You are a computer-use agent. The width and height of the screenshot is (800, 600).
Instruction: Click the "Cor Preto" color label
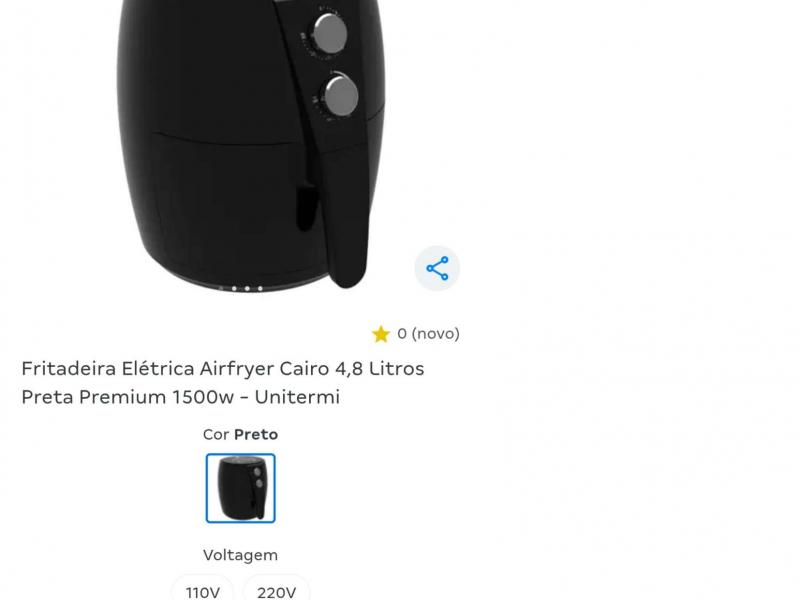pyautogui.click(x=240, y=435)
